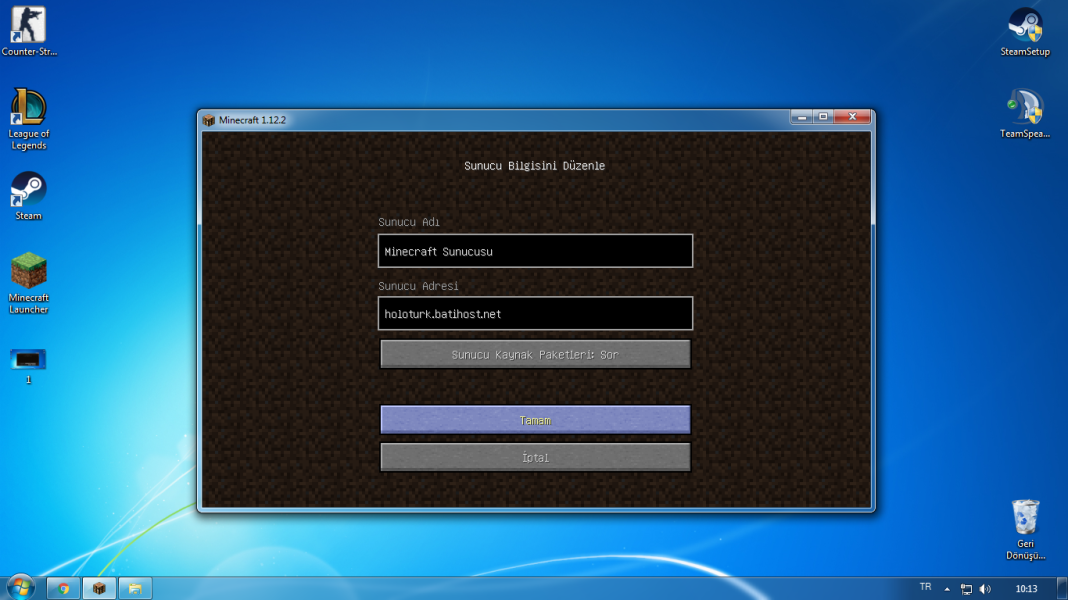
Task: Click the Minecraft window title bar icon
Action: point(208,121)
